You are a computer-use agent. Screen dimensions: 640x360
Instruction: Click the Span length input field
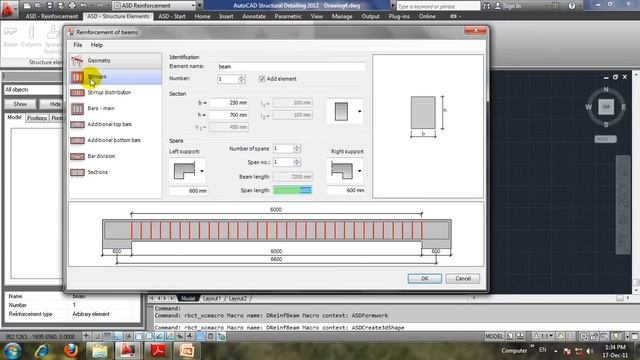point(293,190)
